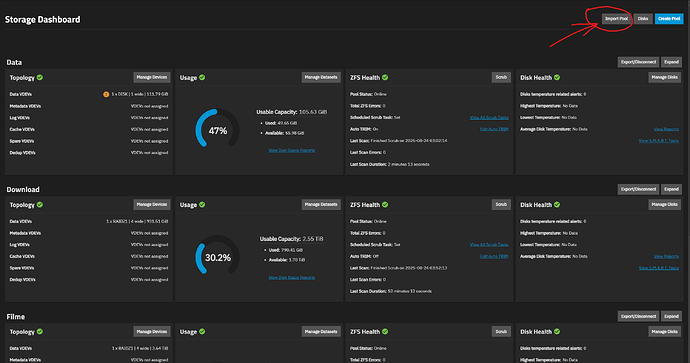
Task: Click Filme pool Disk Health check icon
Action: 557,331
